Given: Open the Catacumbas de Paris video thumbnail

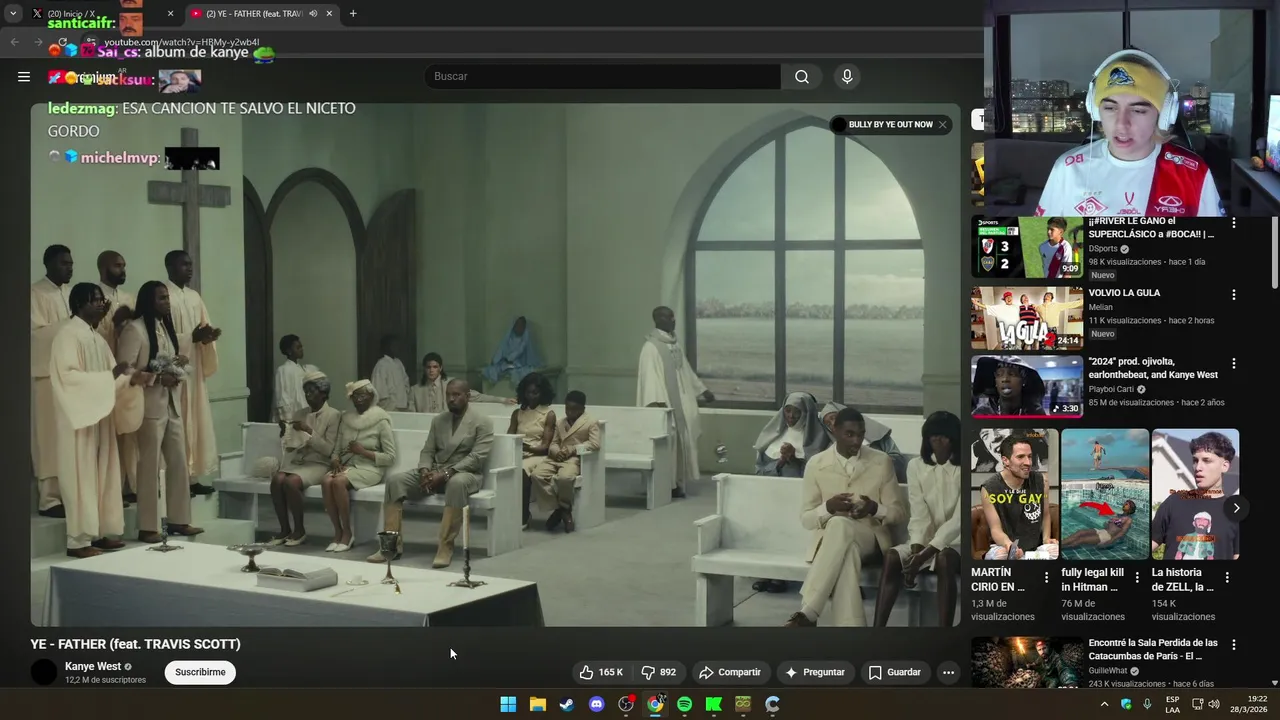Looking at the screenshot, I should tap(1027, 663).
